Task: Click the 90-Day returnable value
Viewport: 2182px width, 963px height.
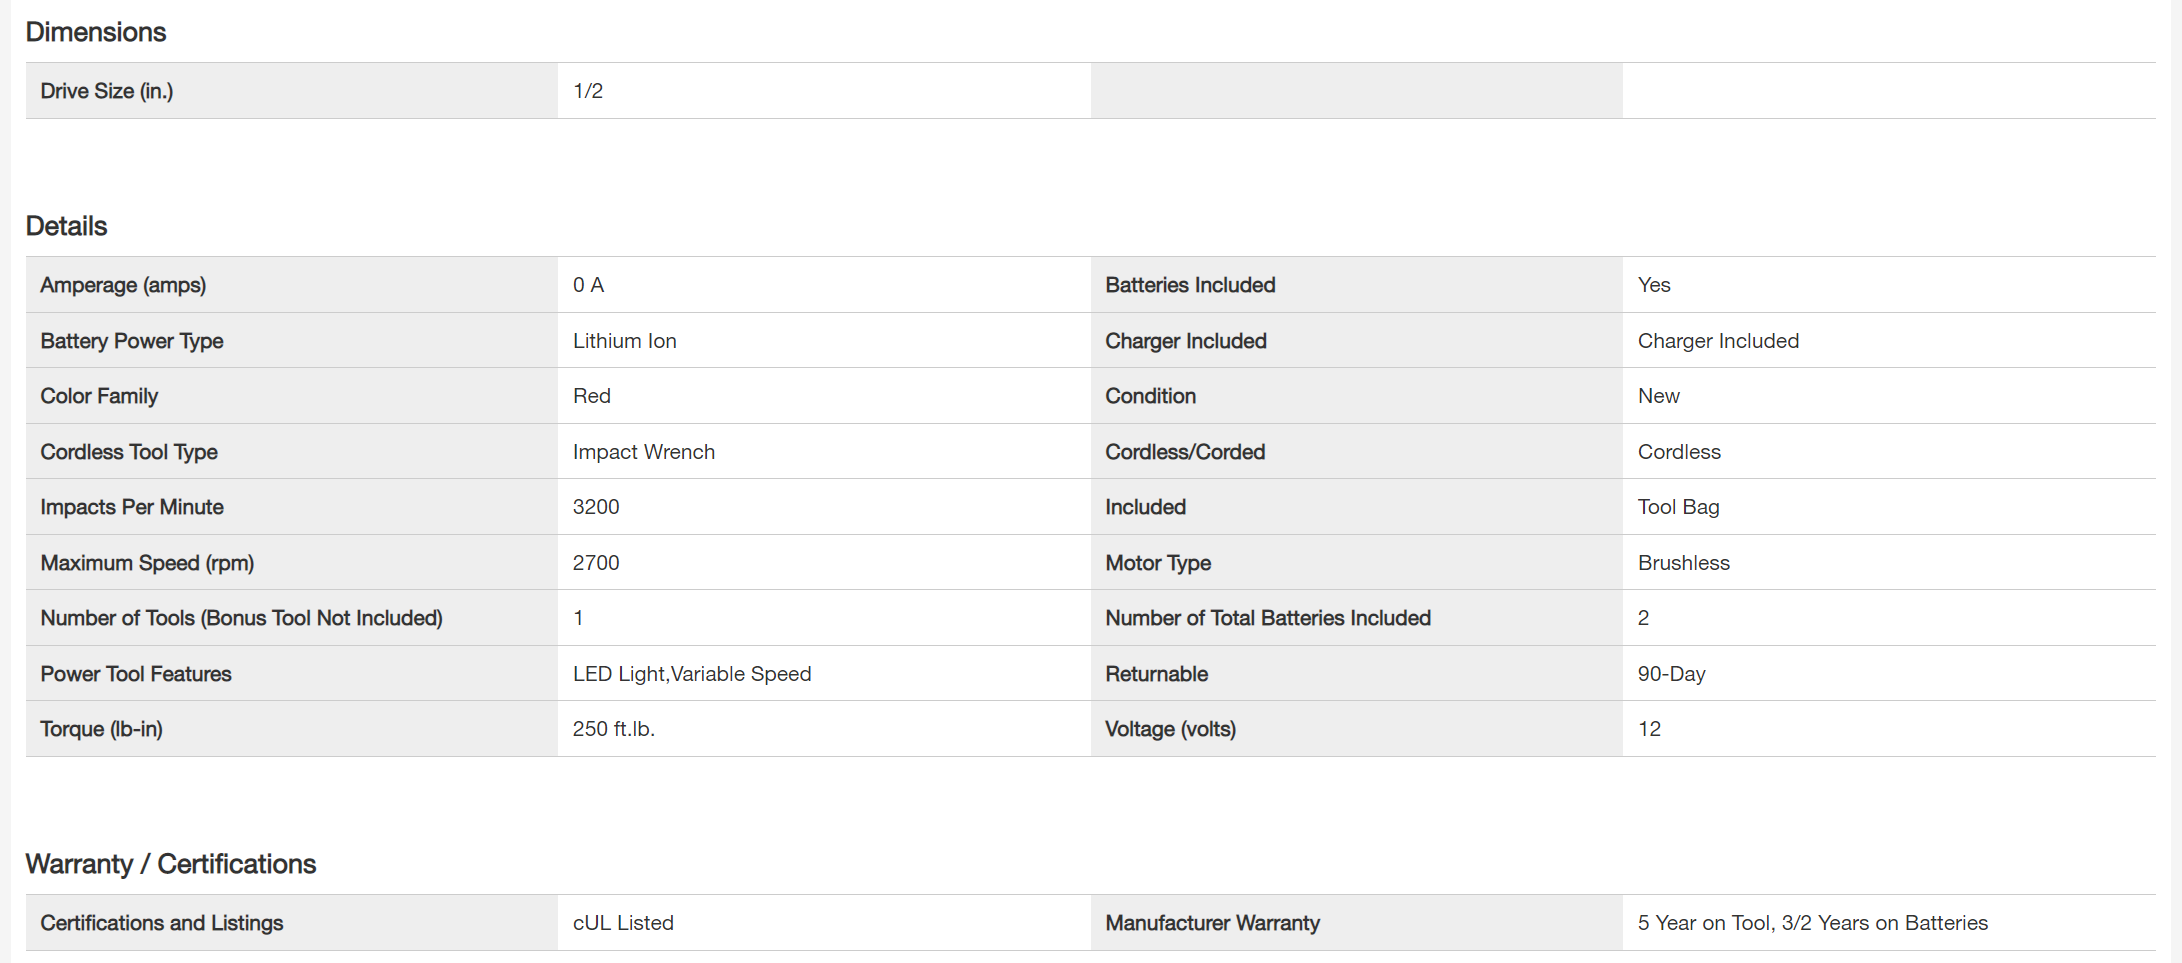Action: pos(1671,674)
